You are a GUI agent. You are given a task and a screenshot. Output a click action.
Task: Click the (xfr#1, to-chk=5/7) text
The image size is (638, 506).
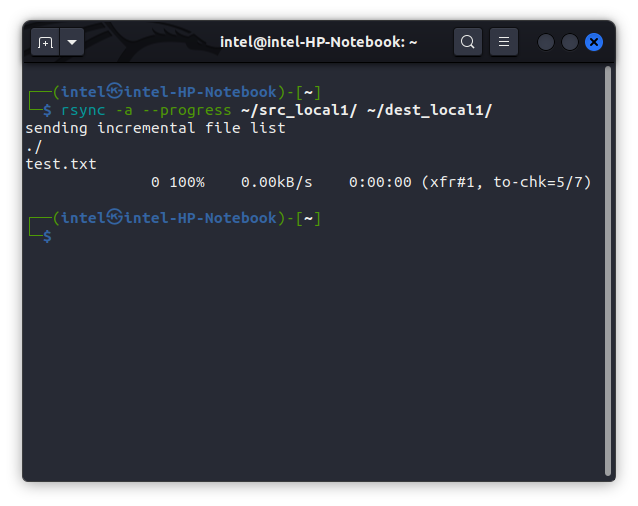(x=506, y=182)
